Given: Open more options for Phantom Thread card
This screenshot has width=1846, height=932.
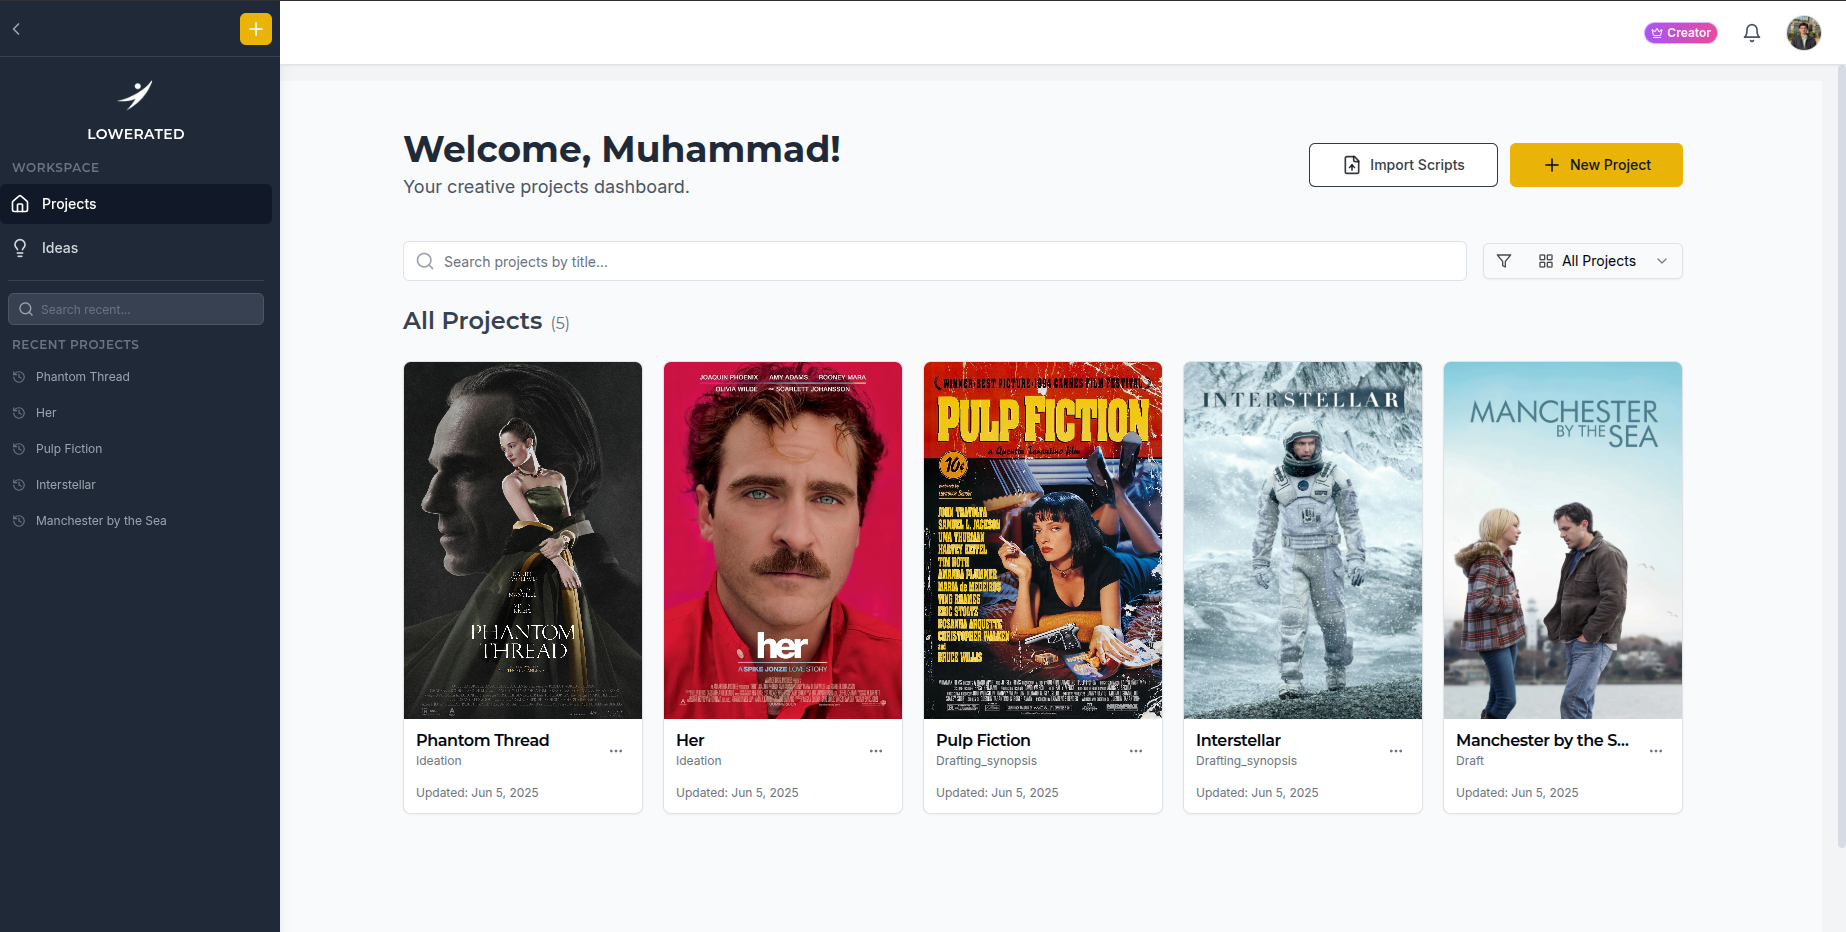Looking at the screenshot, I should click(616, 751).
